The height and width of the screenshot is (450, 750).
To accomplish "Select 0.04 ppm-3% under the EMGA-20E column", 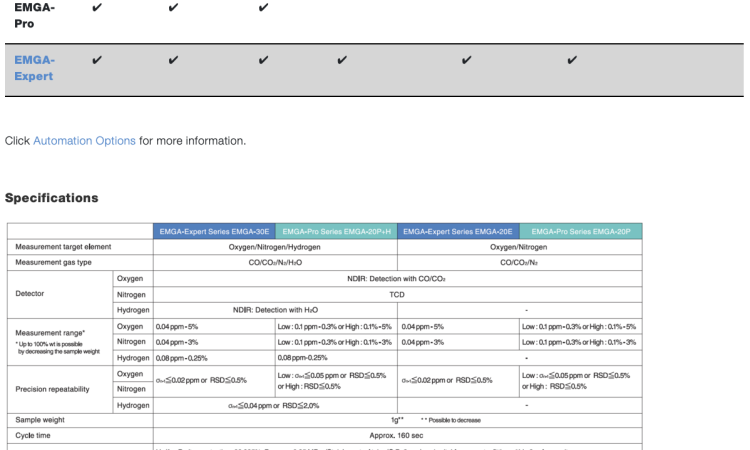I will [x=423, y=342].
